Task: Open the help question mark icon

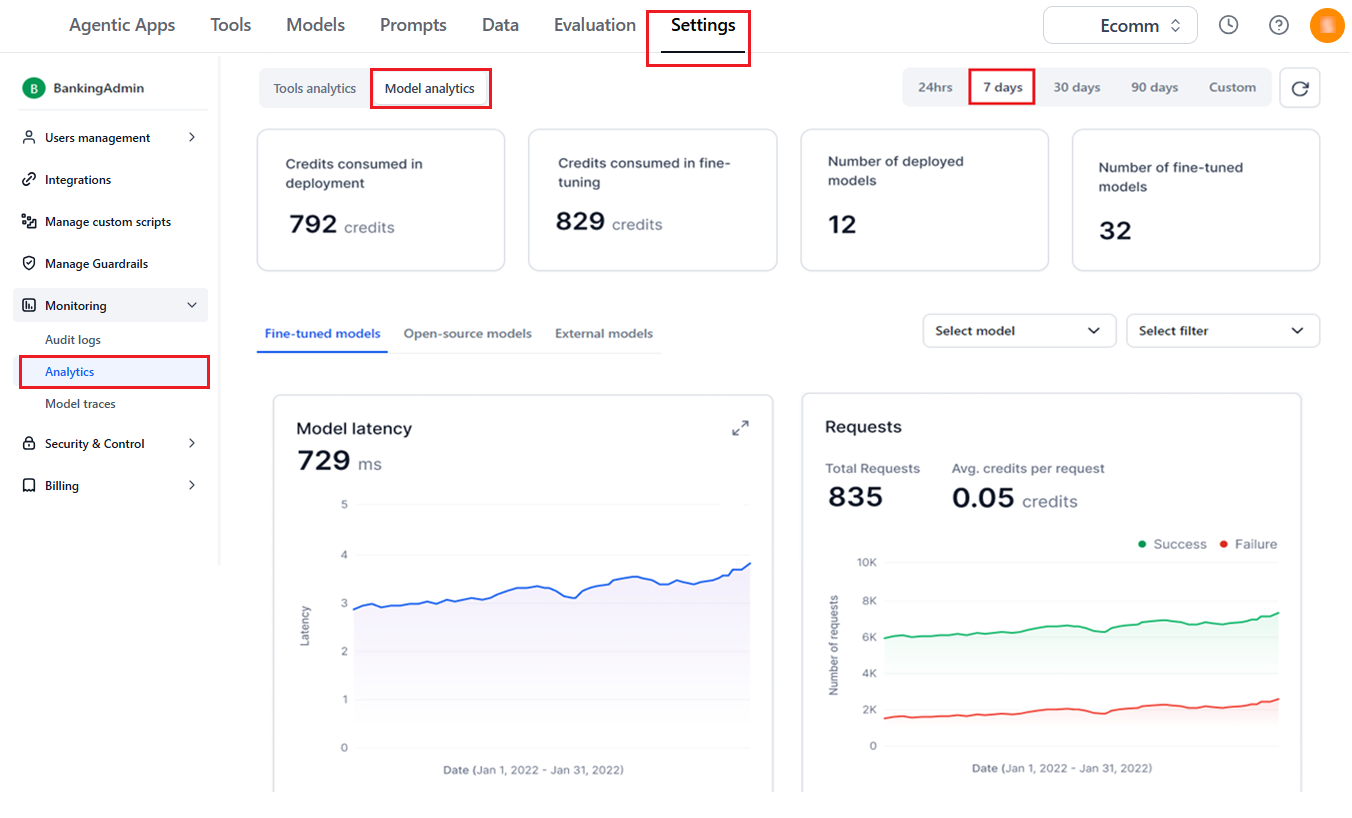Action: (1279, 25)
